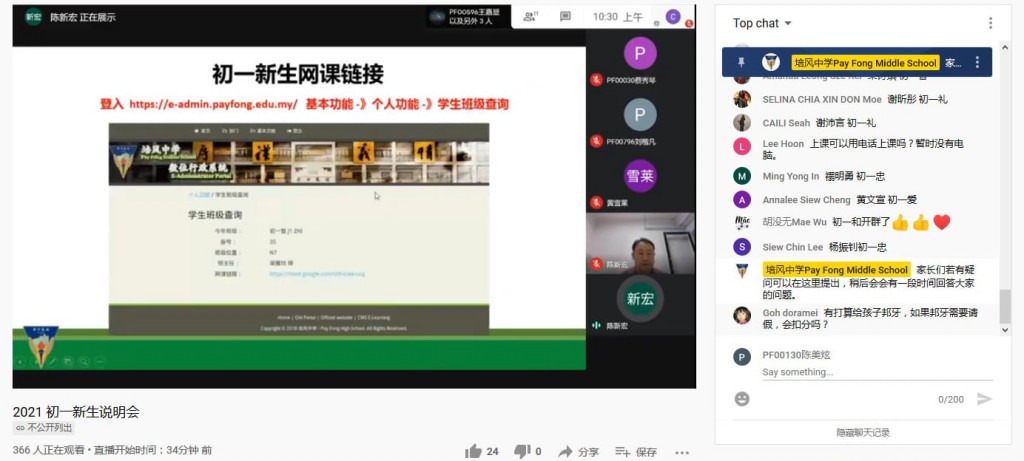Click the muted mic icon beside PF00030蔡秀琴
Viewport: 1024px width, 461px height.
click(596, 80)
